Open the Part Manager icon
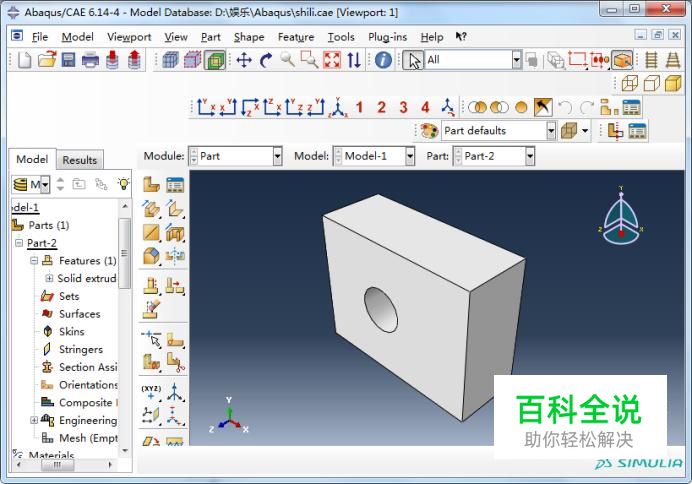This screenshot has height=484, width=692. click(x=175, y=184)
